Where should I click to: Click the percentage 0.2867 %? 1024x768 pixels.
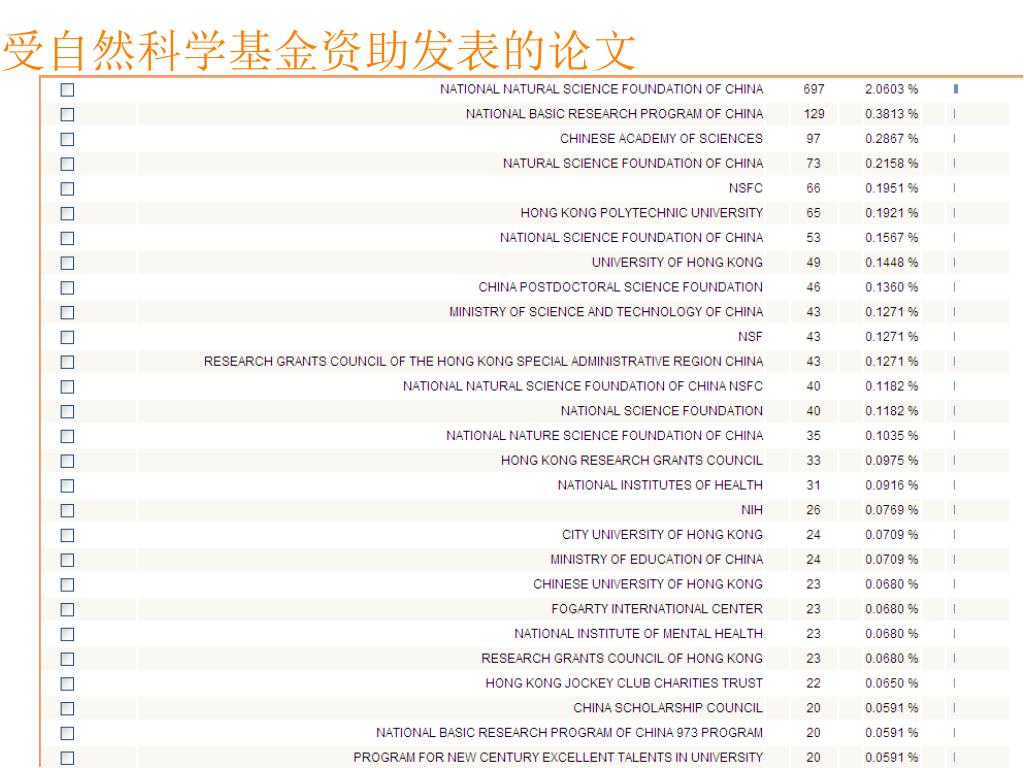click(x=891, y=138)
